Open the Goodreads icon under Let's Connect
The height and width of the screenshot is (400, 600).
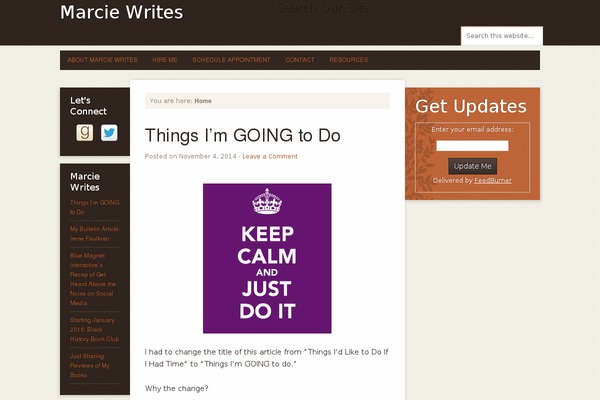pos(85,133)
